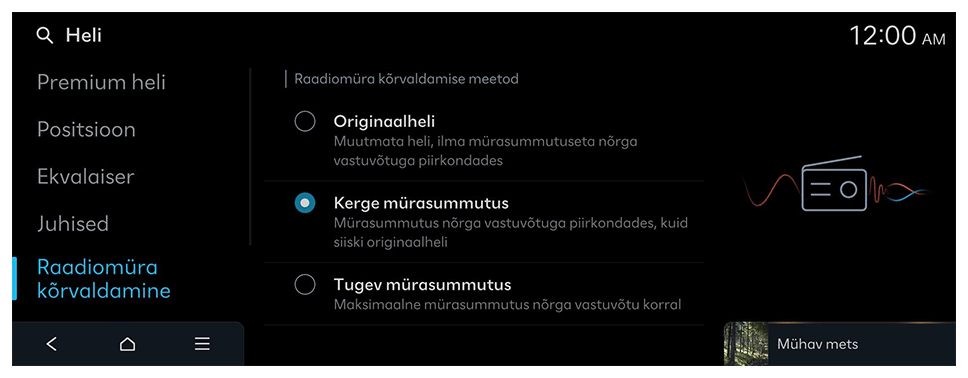The width and height of the screenshot is (968, 378).
Task: Open the Premium heli menu item
Action: point(101,82)
